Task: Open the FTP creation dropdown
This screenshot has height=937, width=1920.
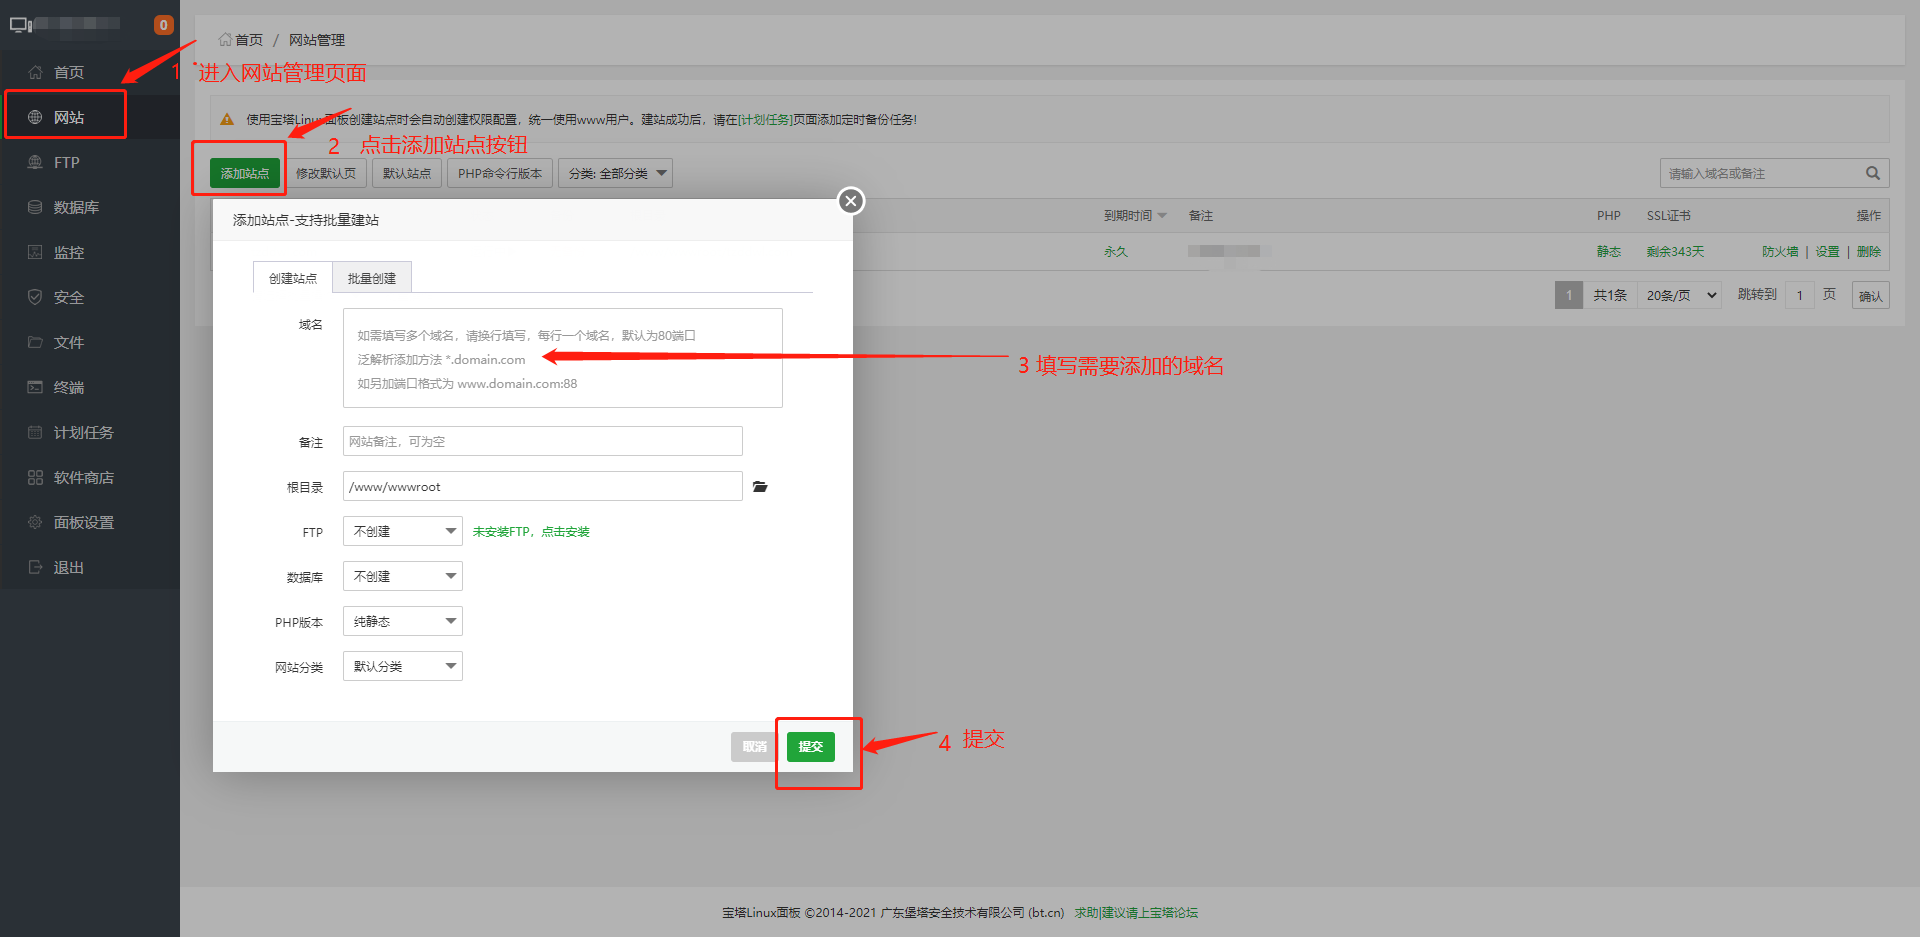Action: [x=403, y=531]
